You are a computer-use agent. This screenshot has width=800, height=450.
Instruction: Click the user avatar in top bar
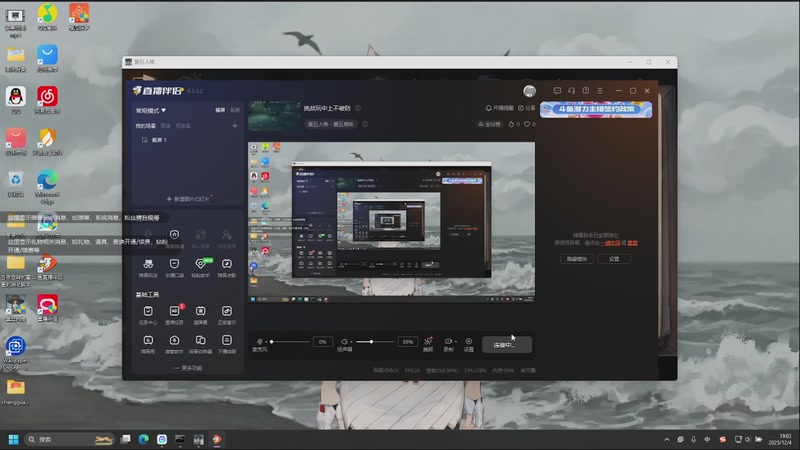point(530,91)
